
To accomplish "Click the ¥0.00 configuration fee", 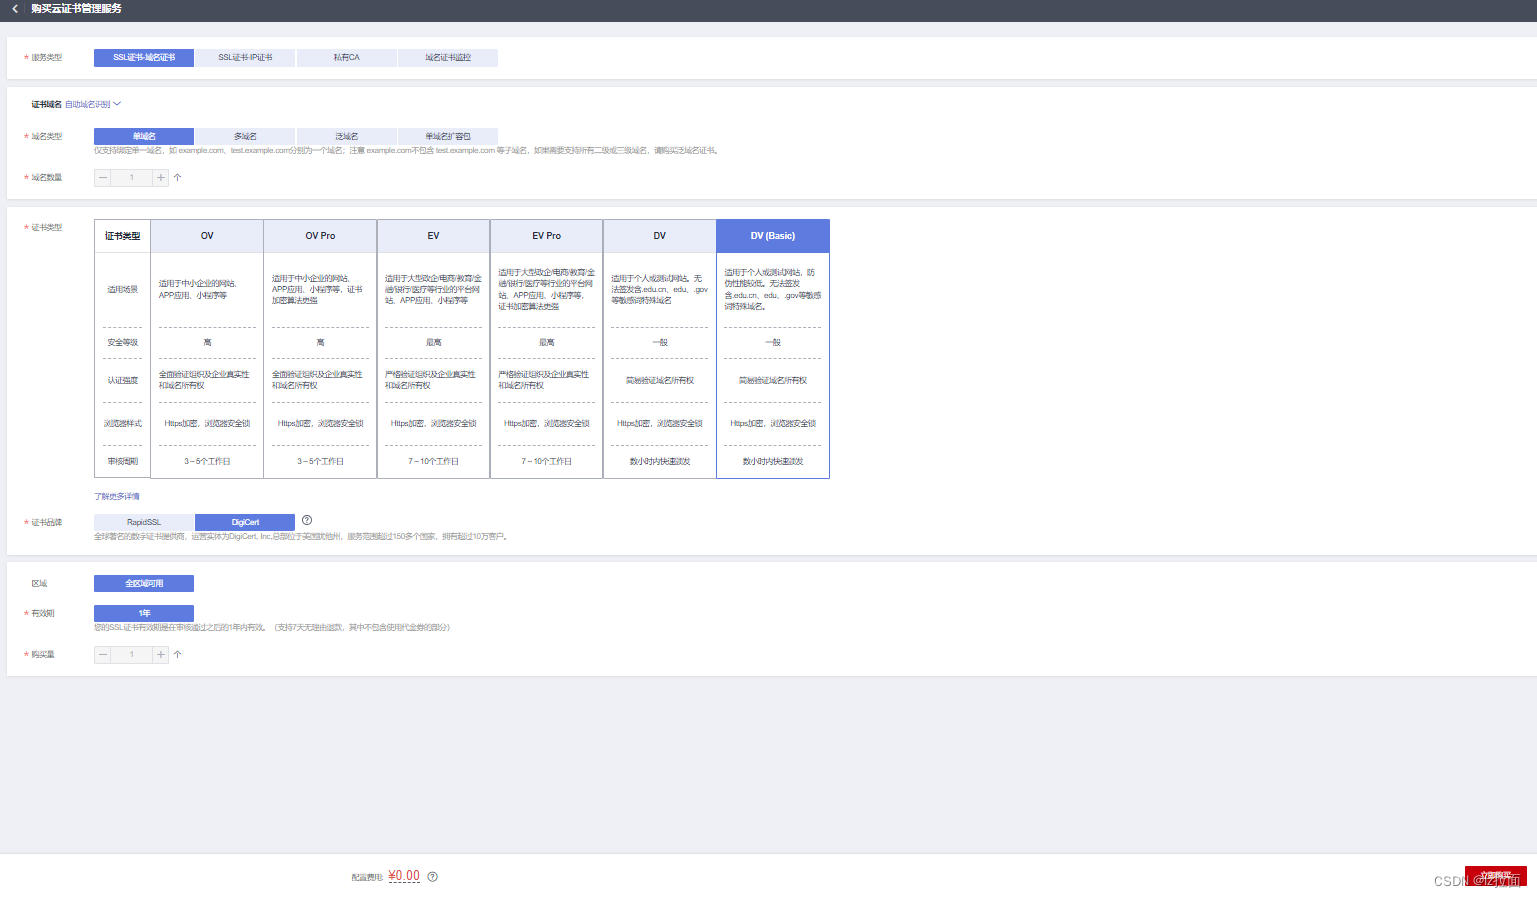I will [404, 876].
